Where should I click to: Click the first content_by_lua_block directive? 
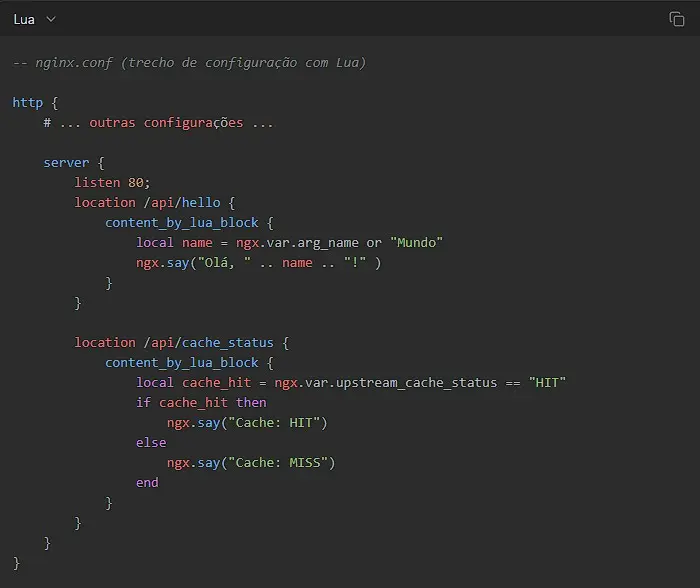(182, 223)
